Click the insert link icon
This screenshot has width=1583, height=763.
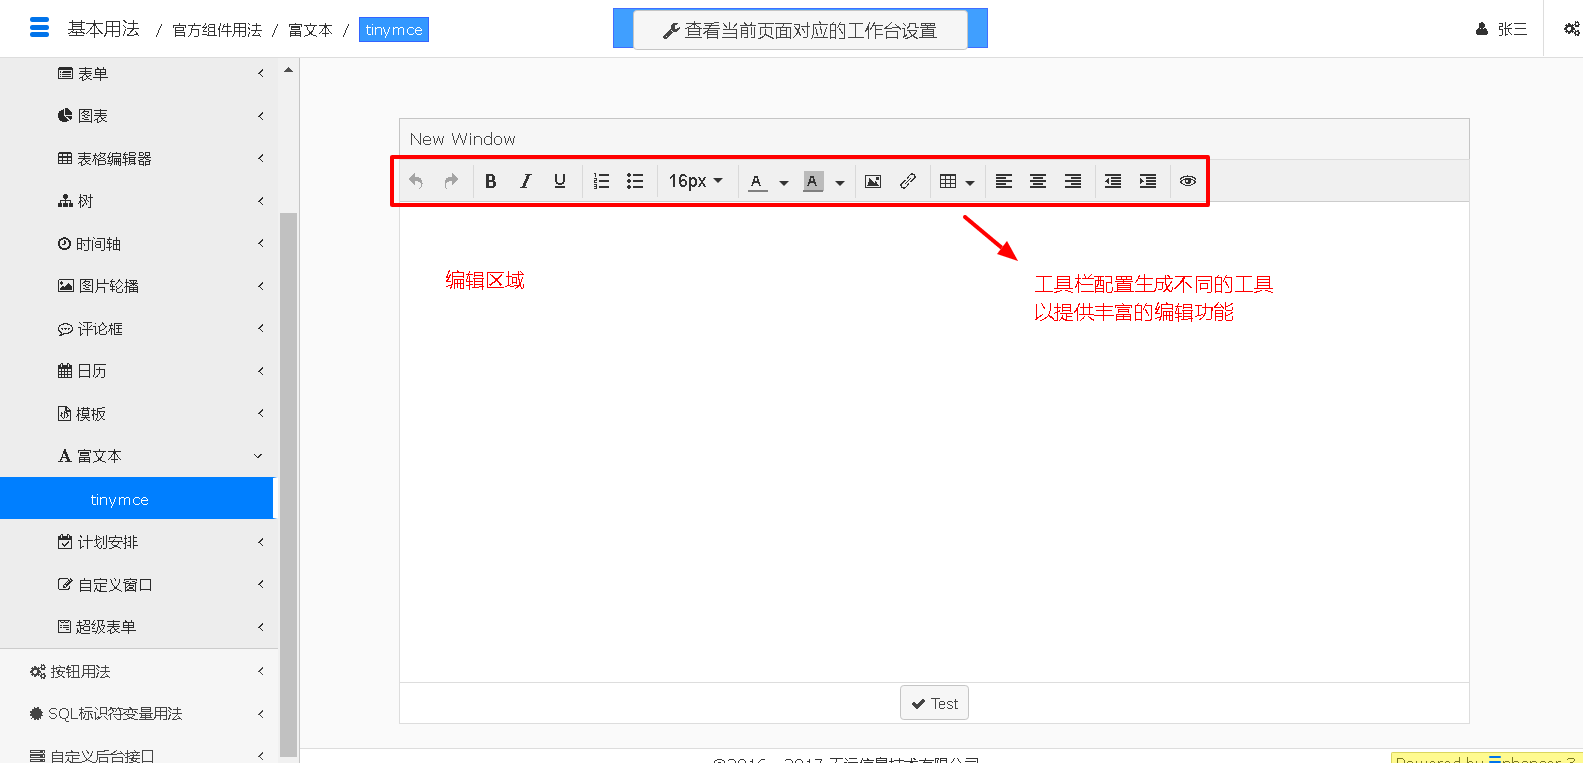point(908,181)
